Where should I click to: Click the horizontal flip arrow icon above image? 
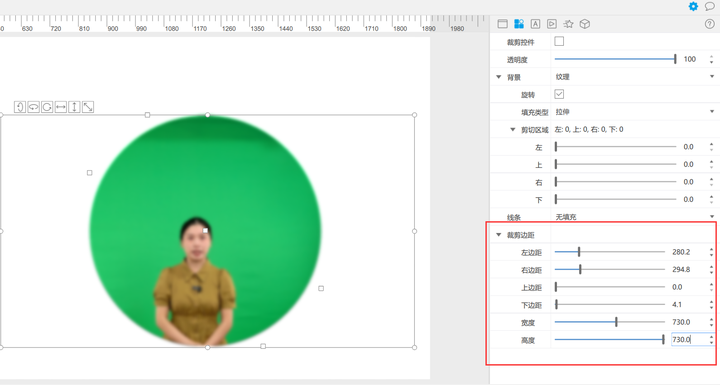(61, 107)
